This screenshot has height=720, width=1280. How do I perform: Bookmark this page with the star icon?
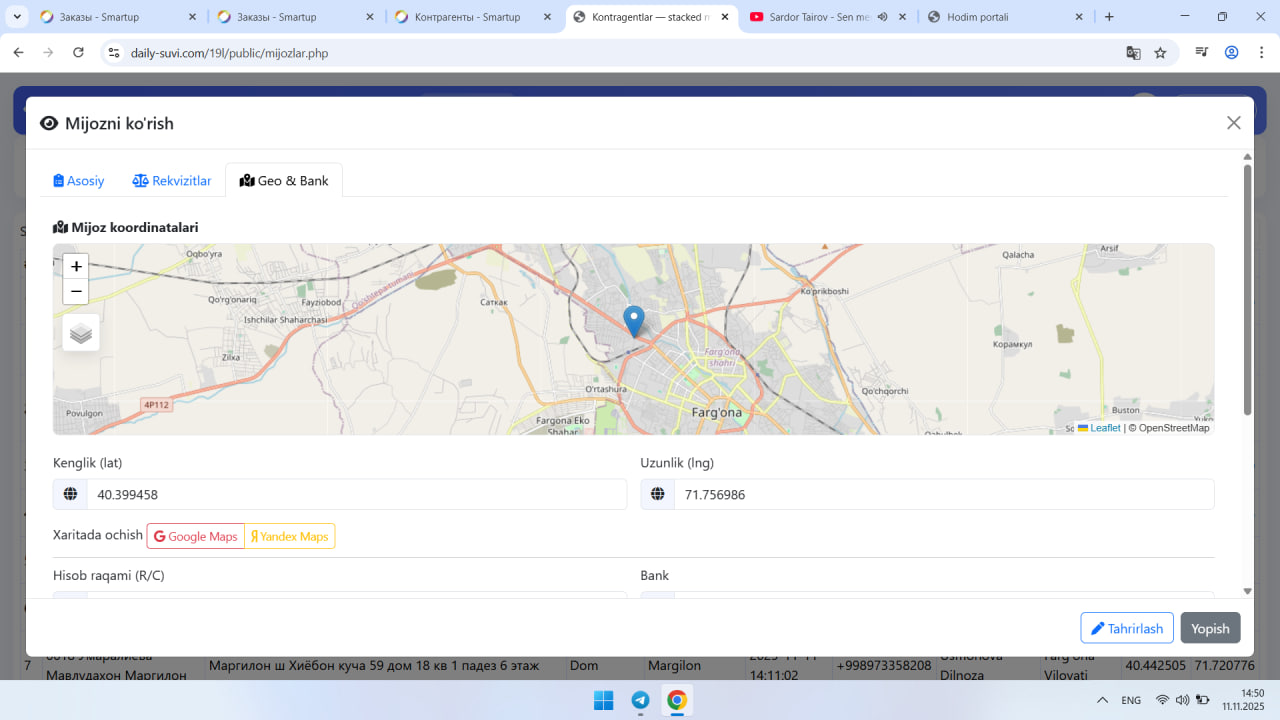pyautogui.click(x=1160, y=53)
